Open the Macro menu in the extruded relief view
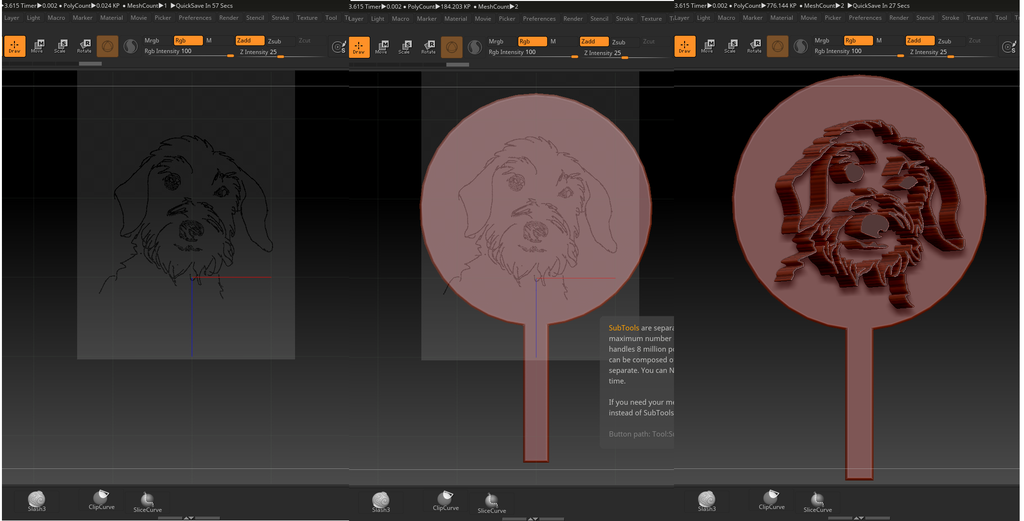1024x521 pixels. [x=726, y=18]
